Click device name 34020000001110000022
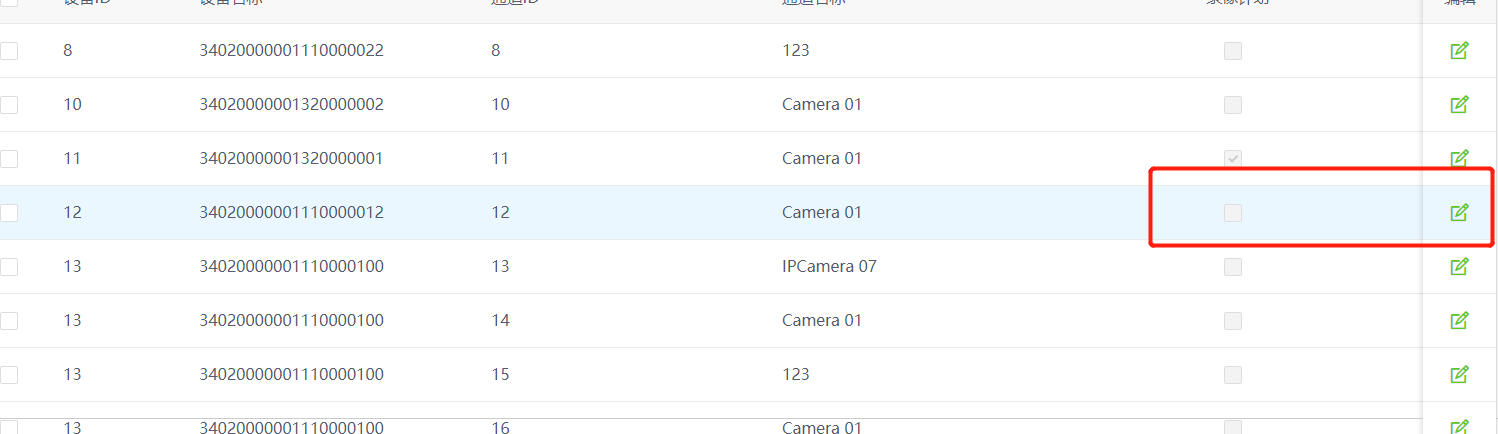The width and height of the screenshot is (1498, 434). (x=291, y=51)
